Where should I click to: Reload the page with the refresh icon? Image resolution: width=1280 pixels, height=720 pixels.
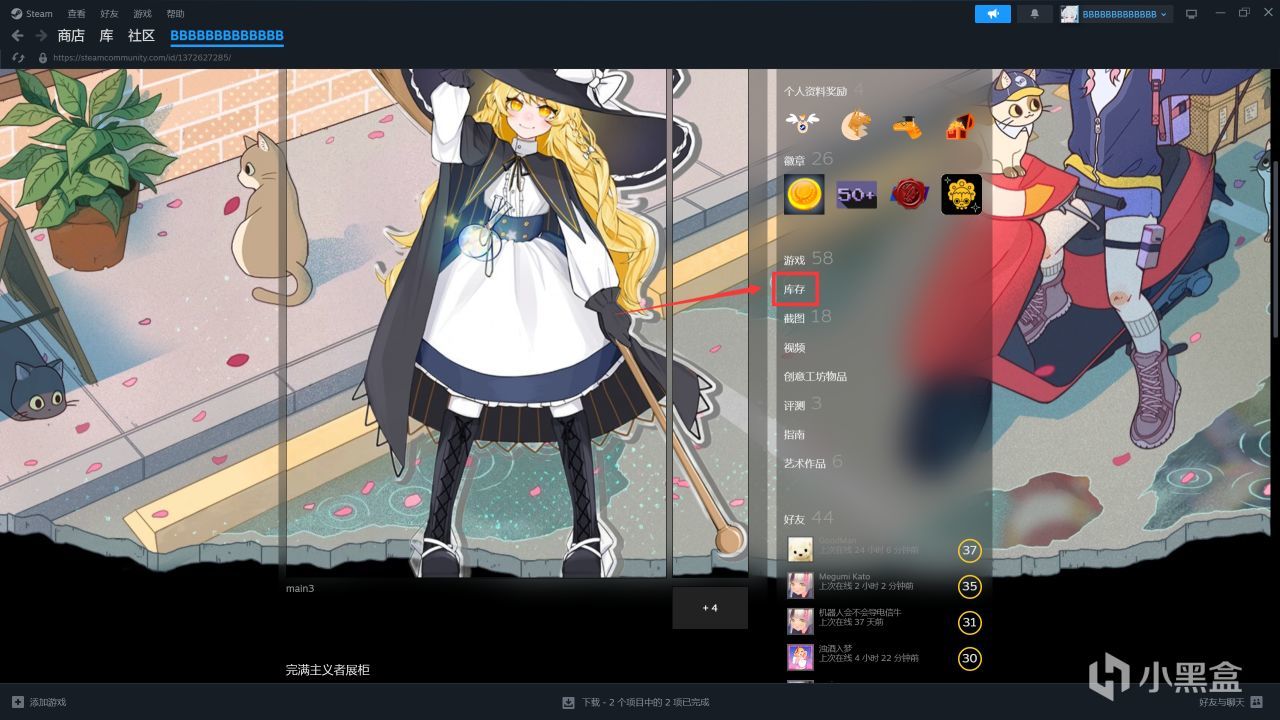[x=18, y=58]
